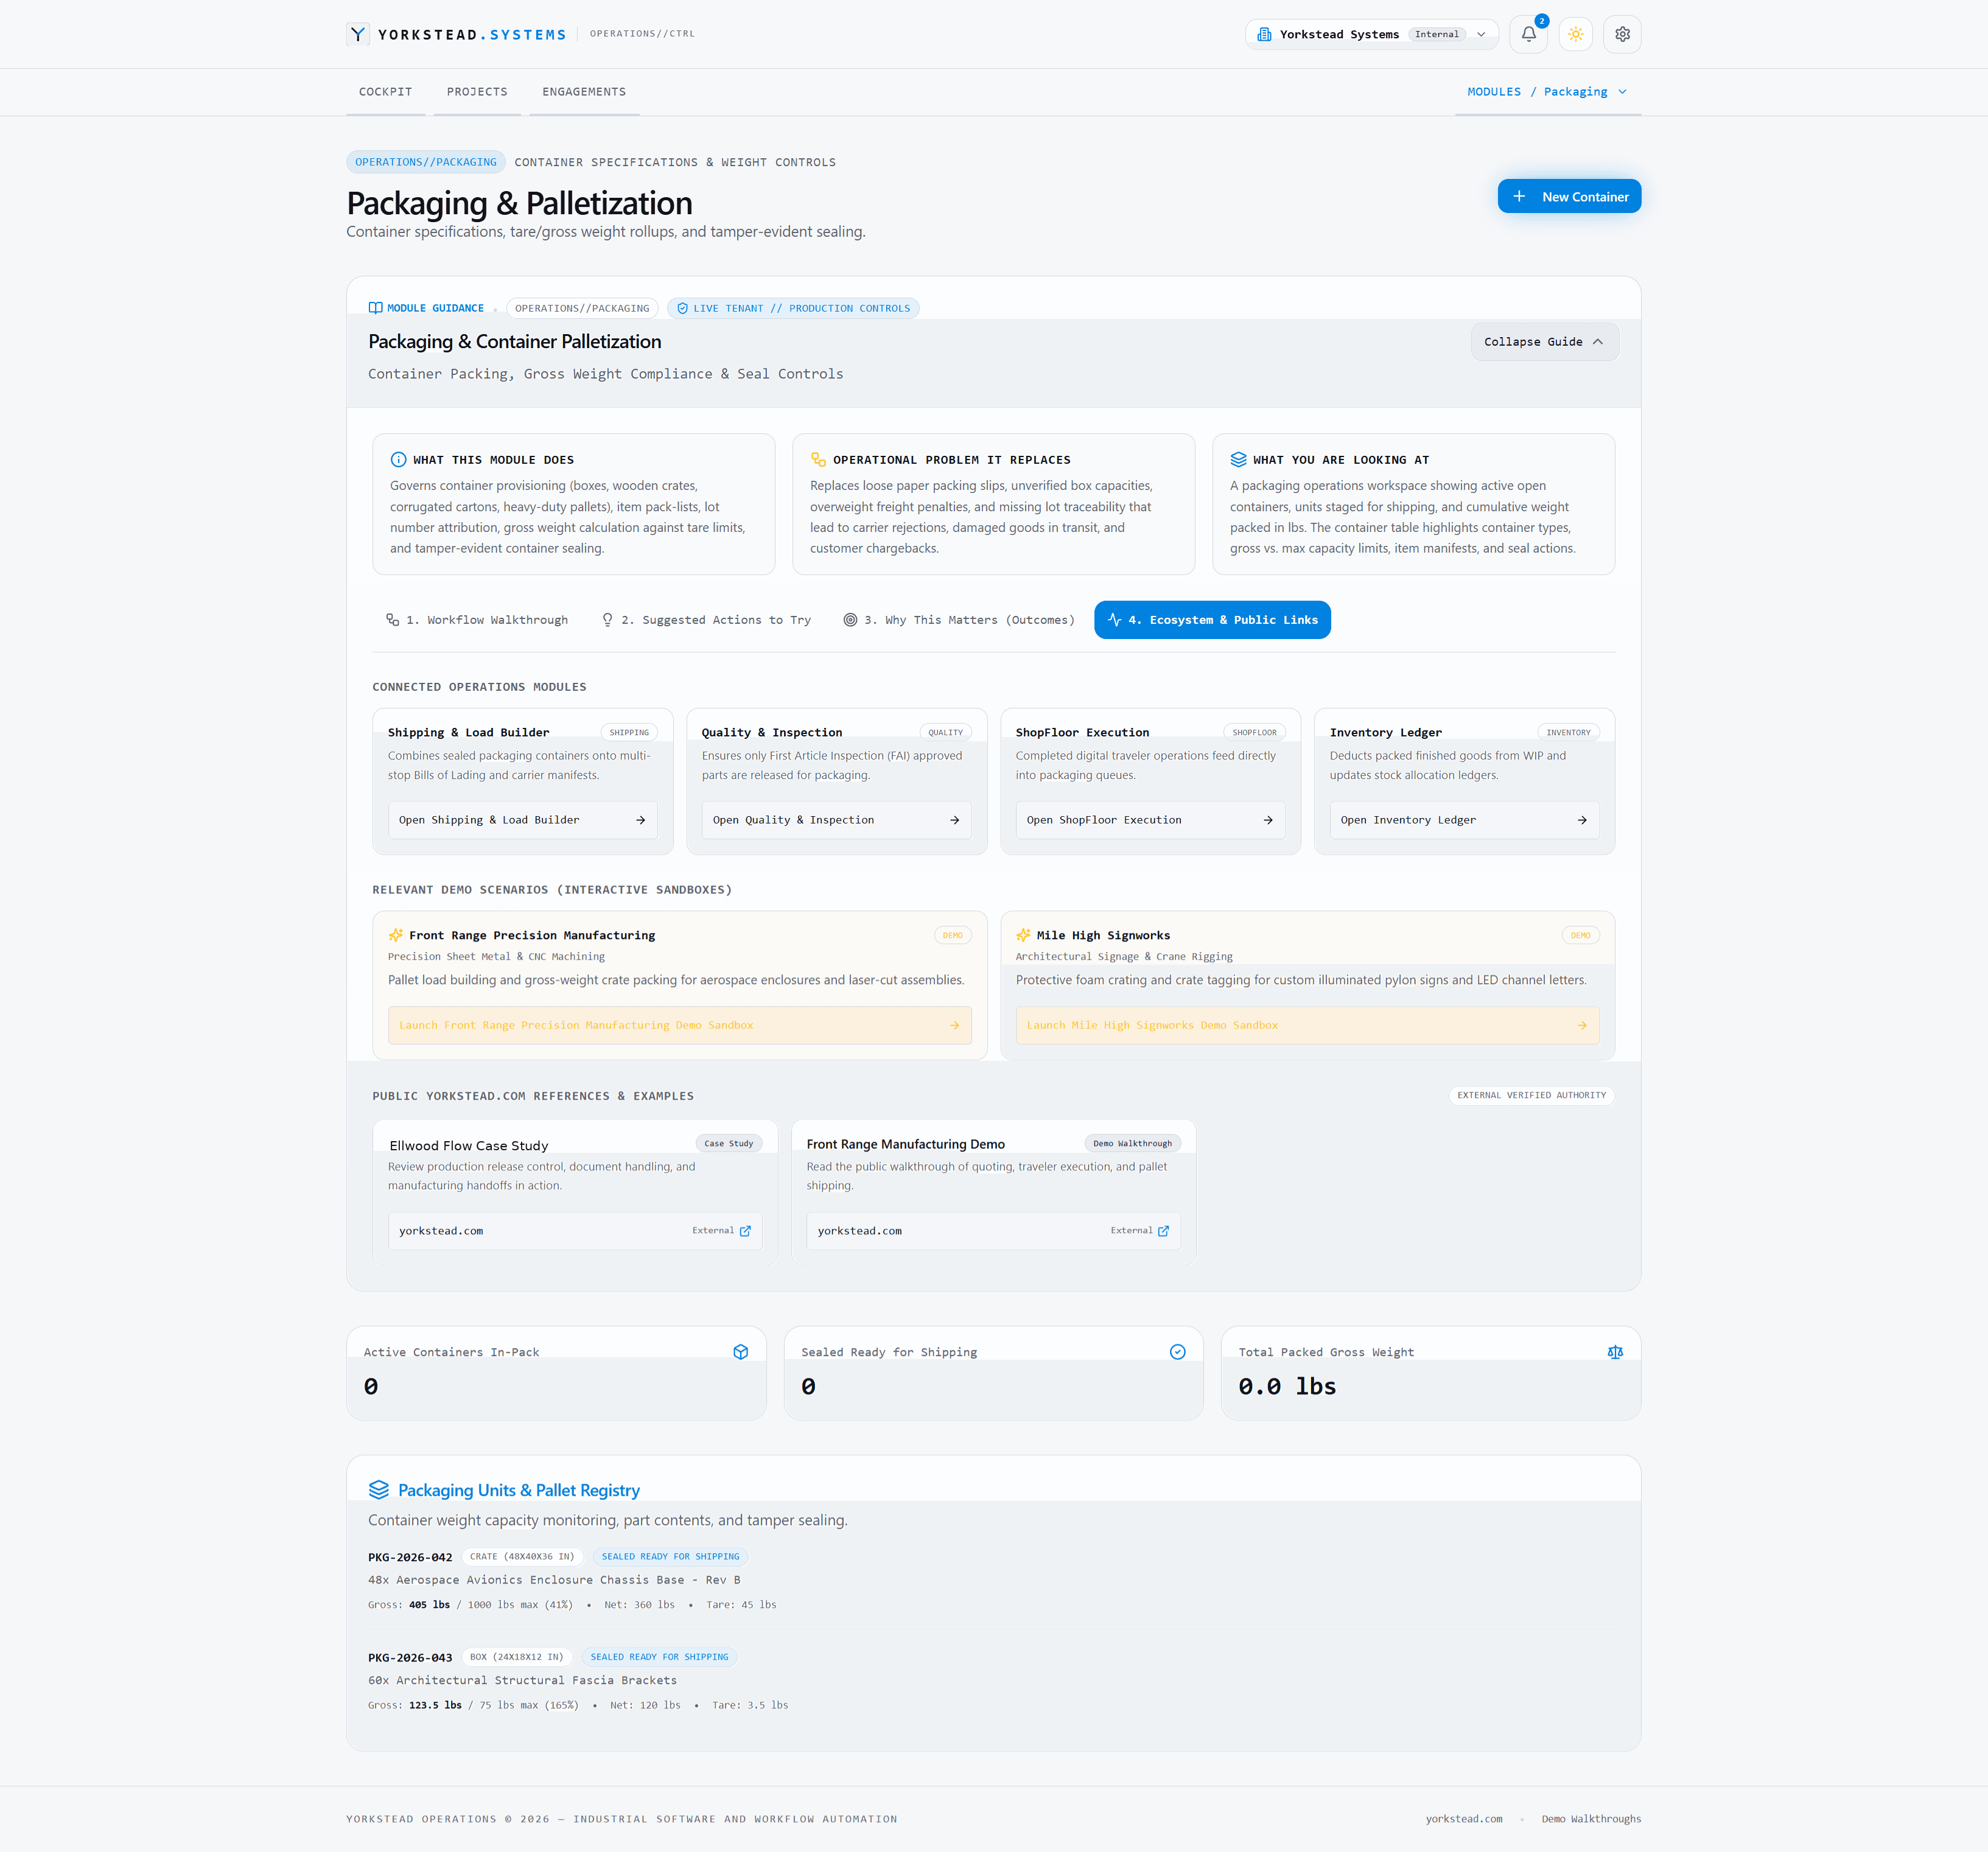The image size is (1988, 1852).
Task: Open ShopFloor Execution module
Action: tap(1150, 820)
